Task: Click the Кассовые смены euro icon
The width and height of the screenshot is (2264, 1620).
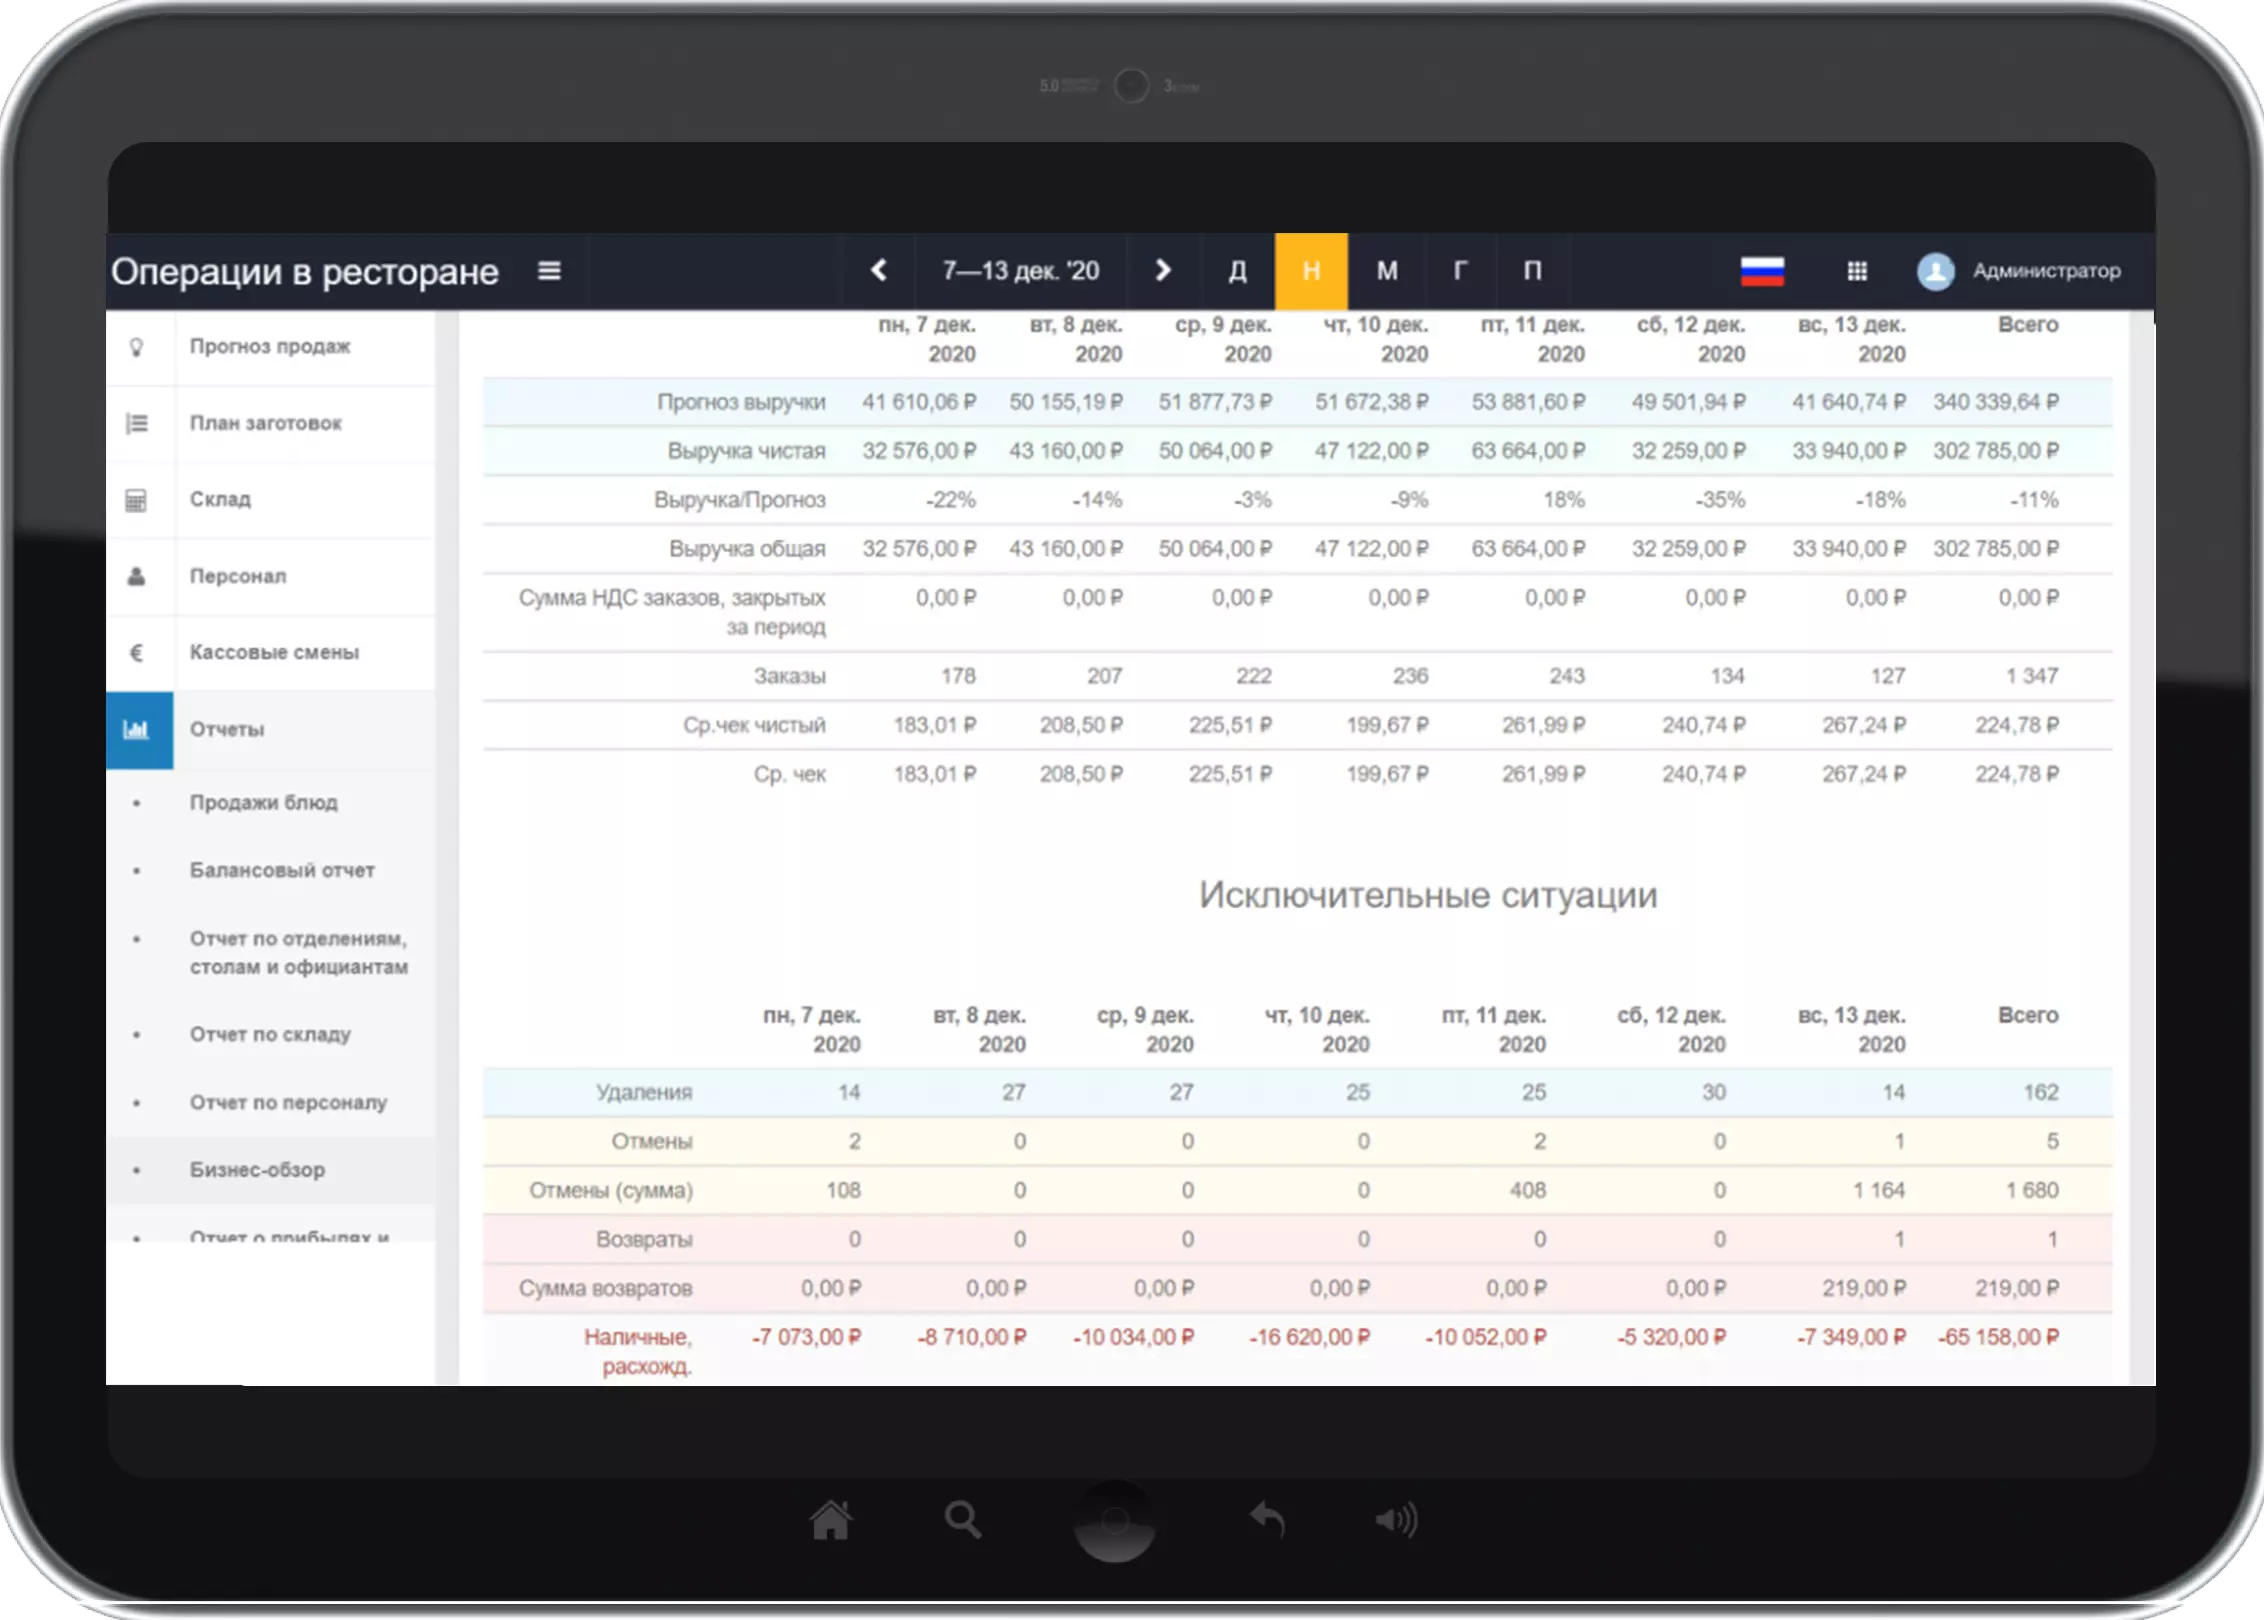Action: (137, 652)
